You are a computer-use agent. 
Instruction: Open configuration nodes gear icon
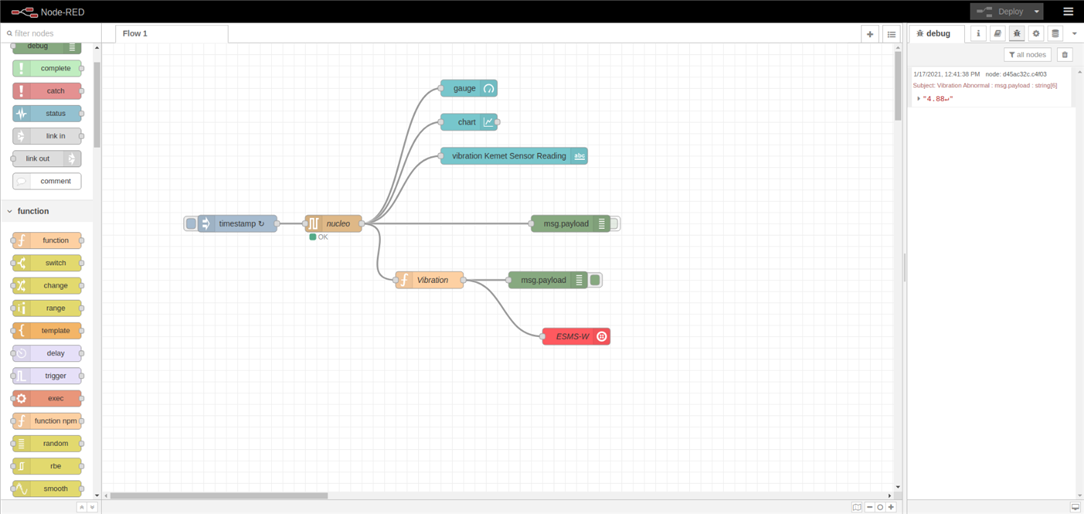1036,33
